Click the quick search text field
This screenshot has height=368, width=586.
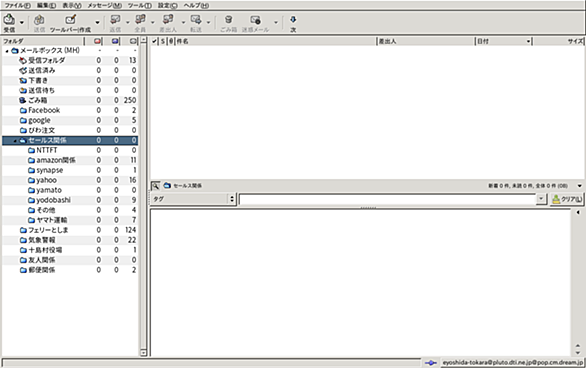[x=388, y=199]
